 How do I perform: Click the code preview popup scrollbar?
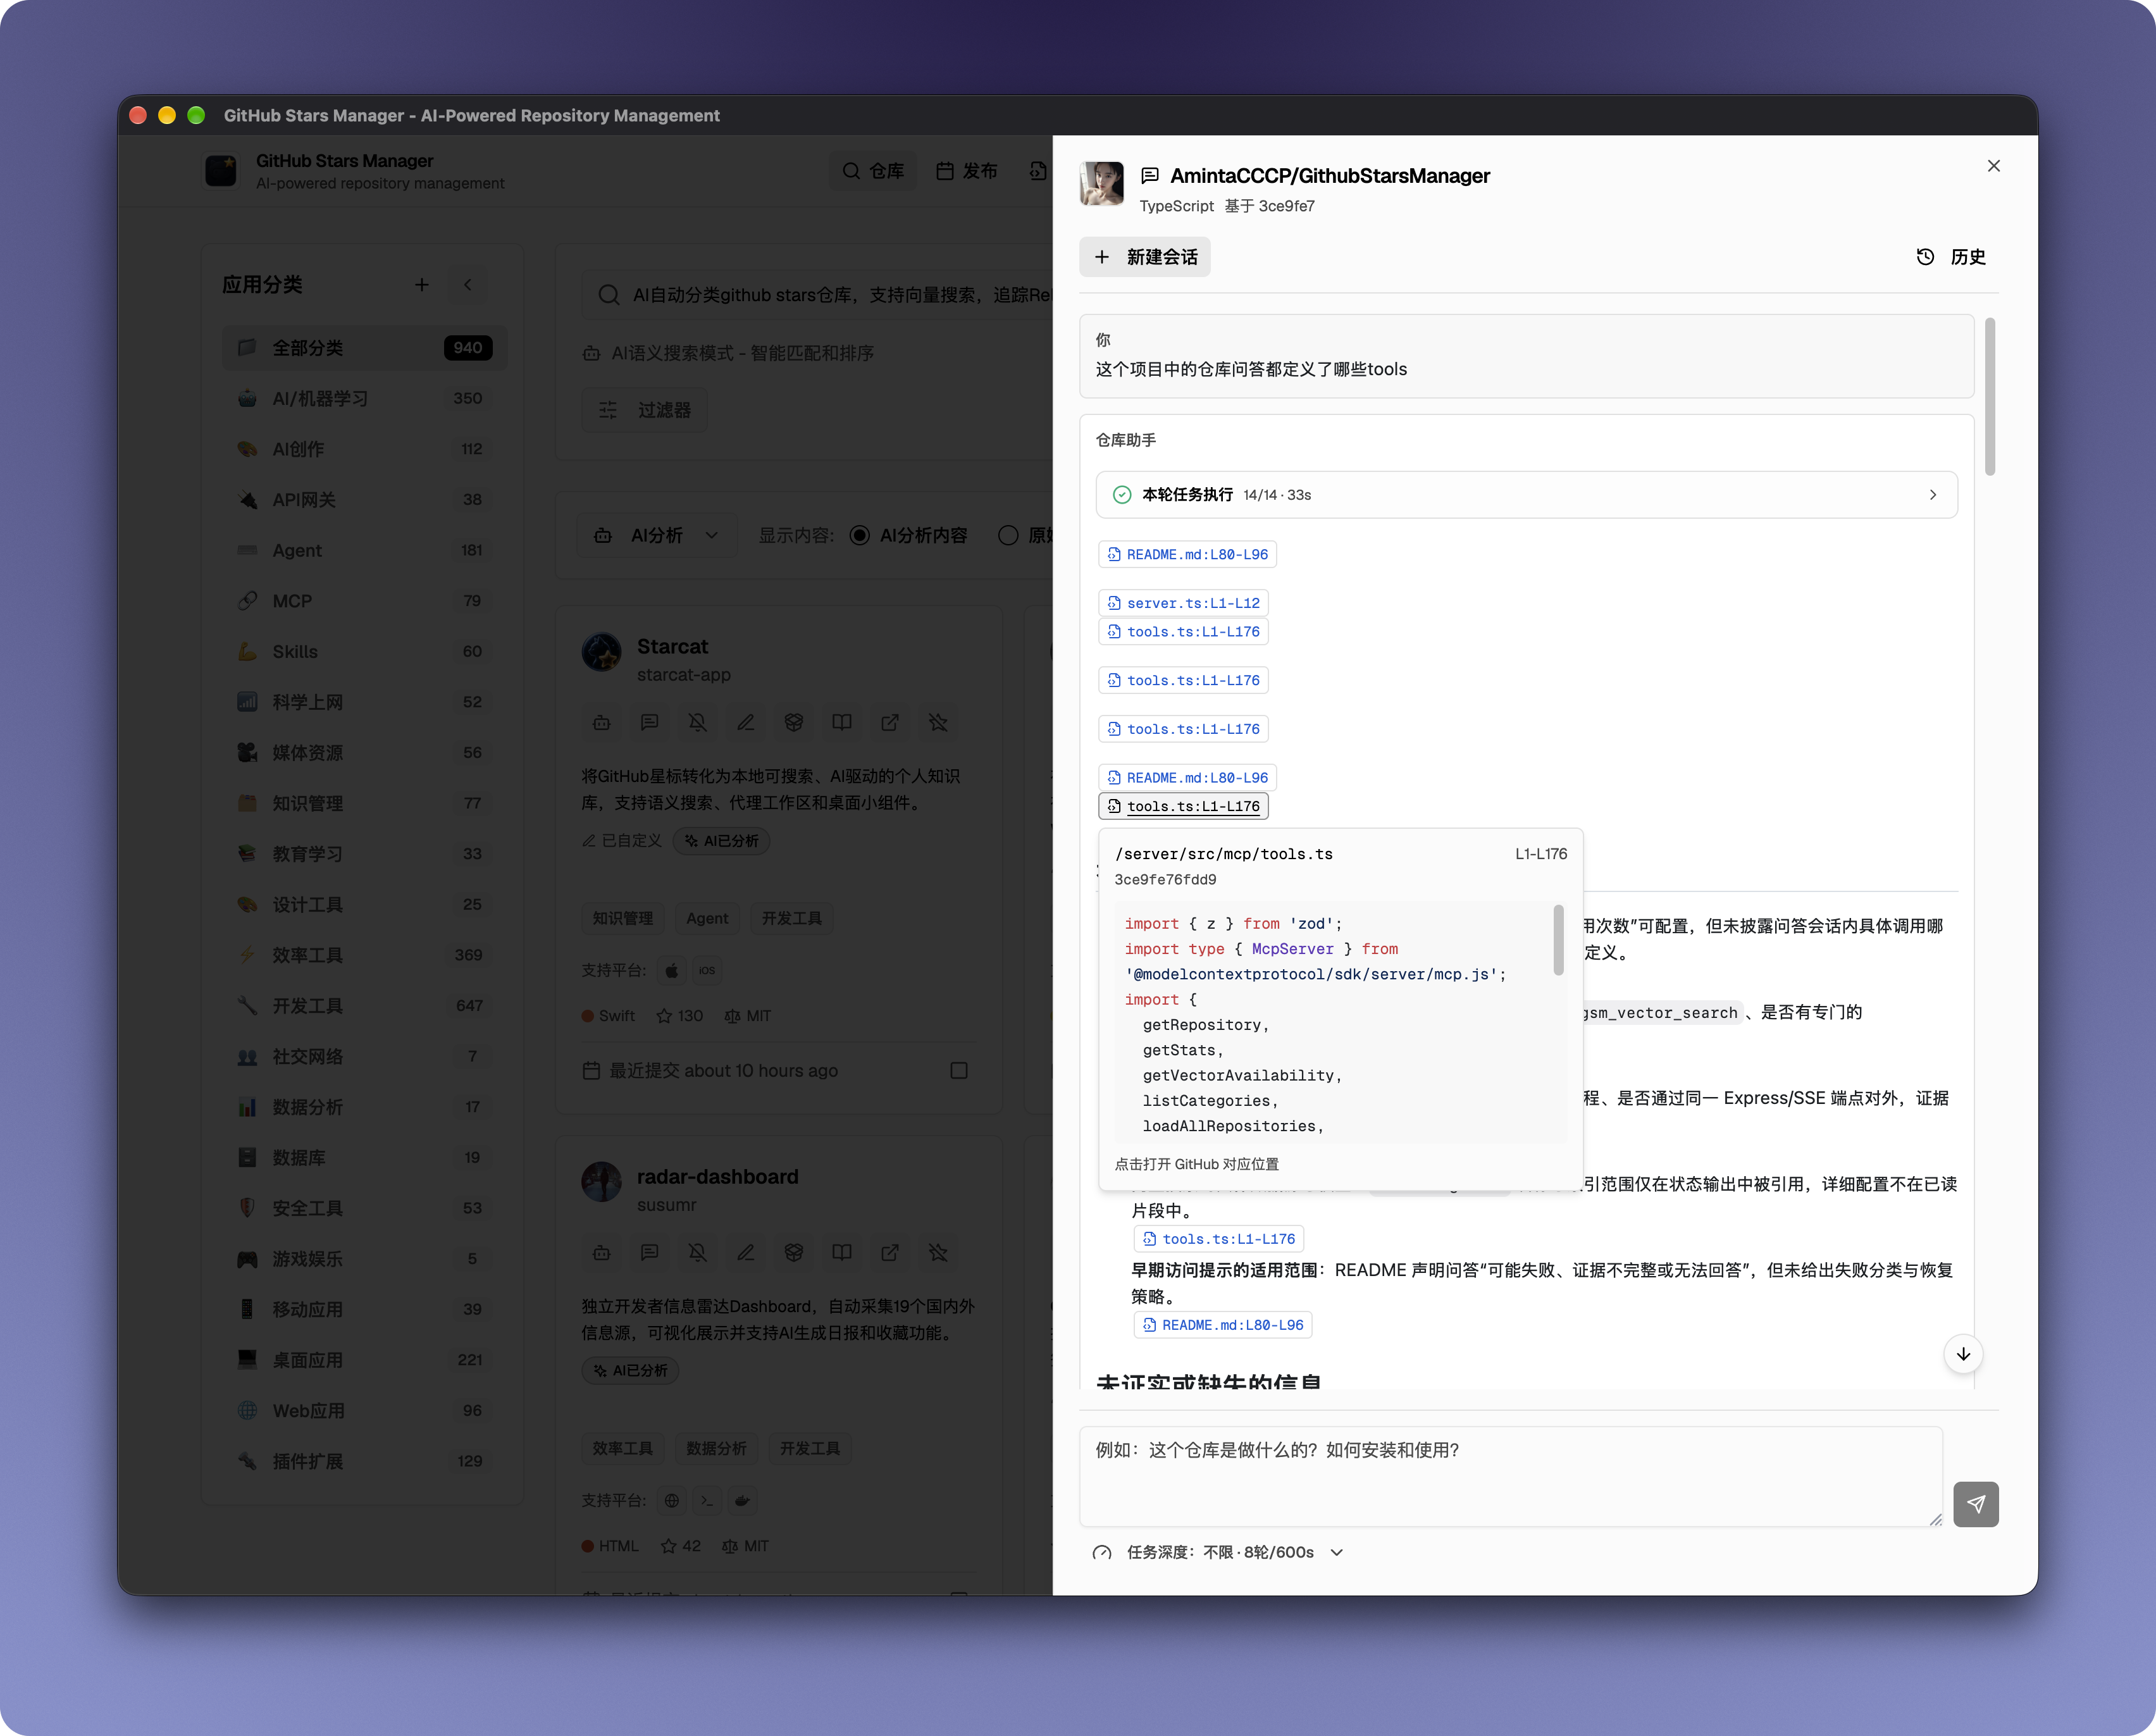(x=1558, y=940)
